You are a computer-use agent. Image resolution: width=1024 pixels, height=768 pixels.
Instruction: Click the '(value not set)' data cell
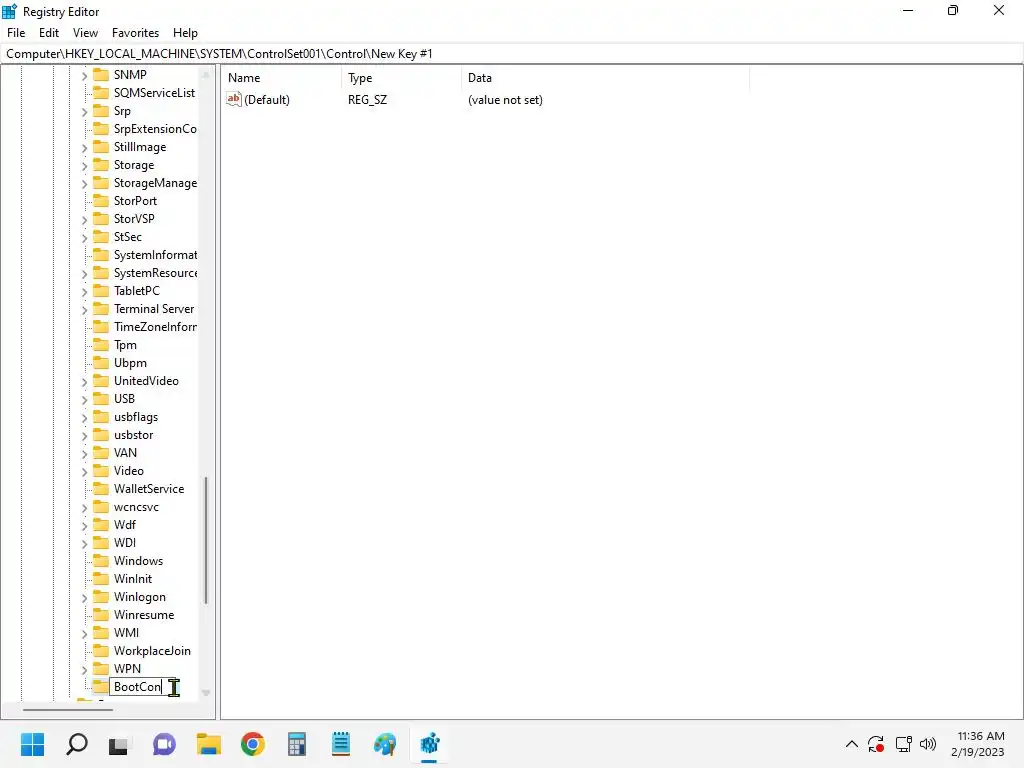click(505, 100)
